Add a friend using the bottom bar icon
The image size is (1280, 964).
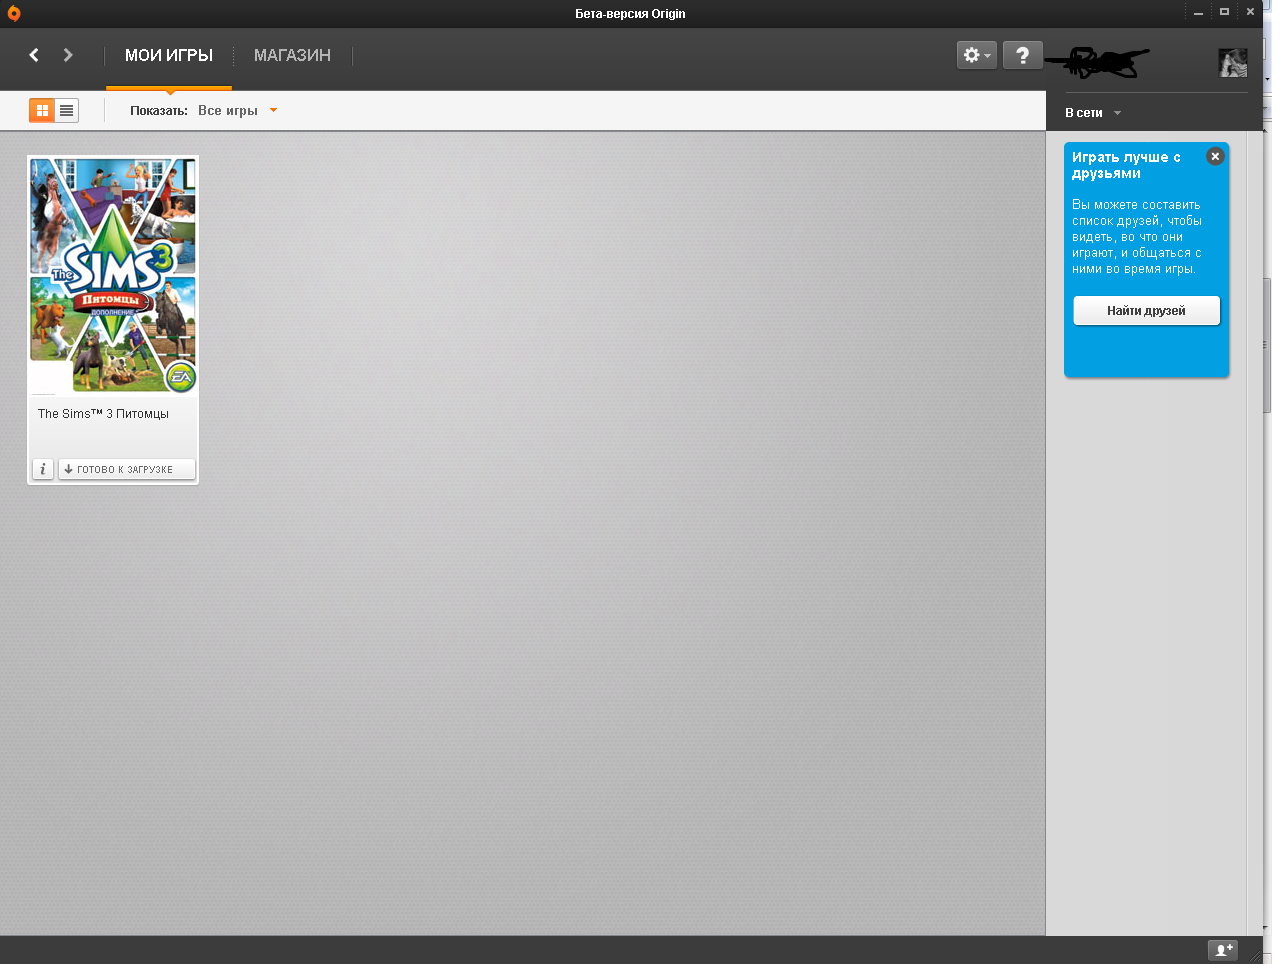[x=1223, y=950]
